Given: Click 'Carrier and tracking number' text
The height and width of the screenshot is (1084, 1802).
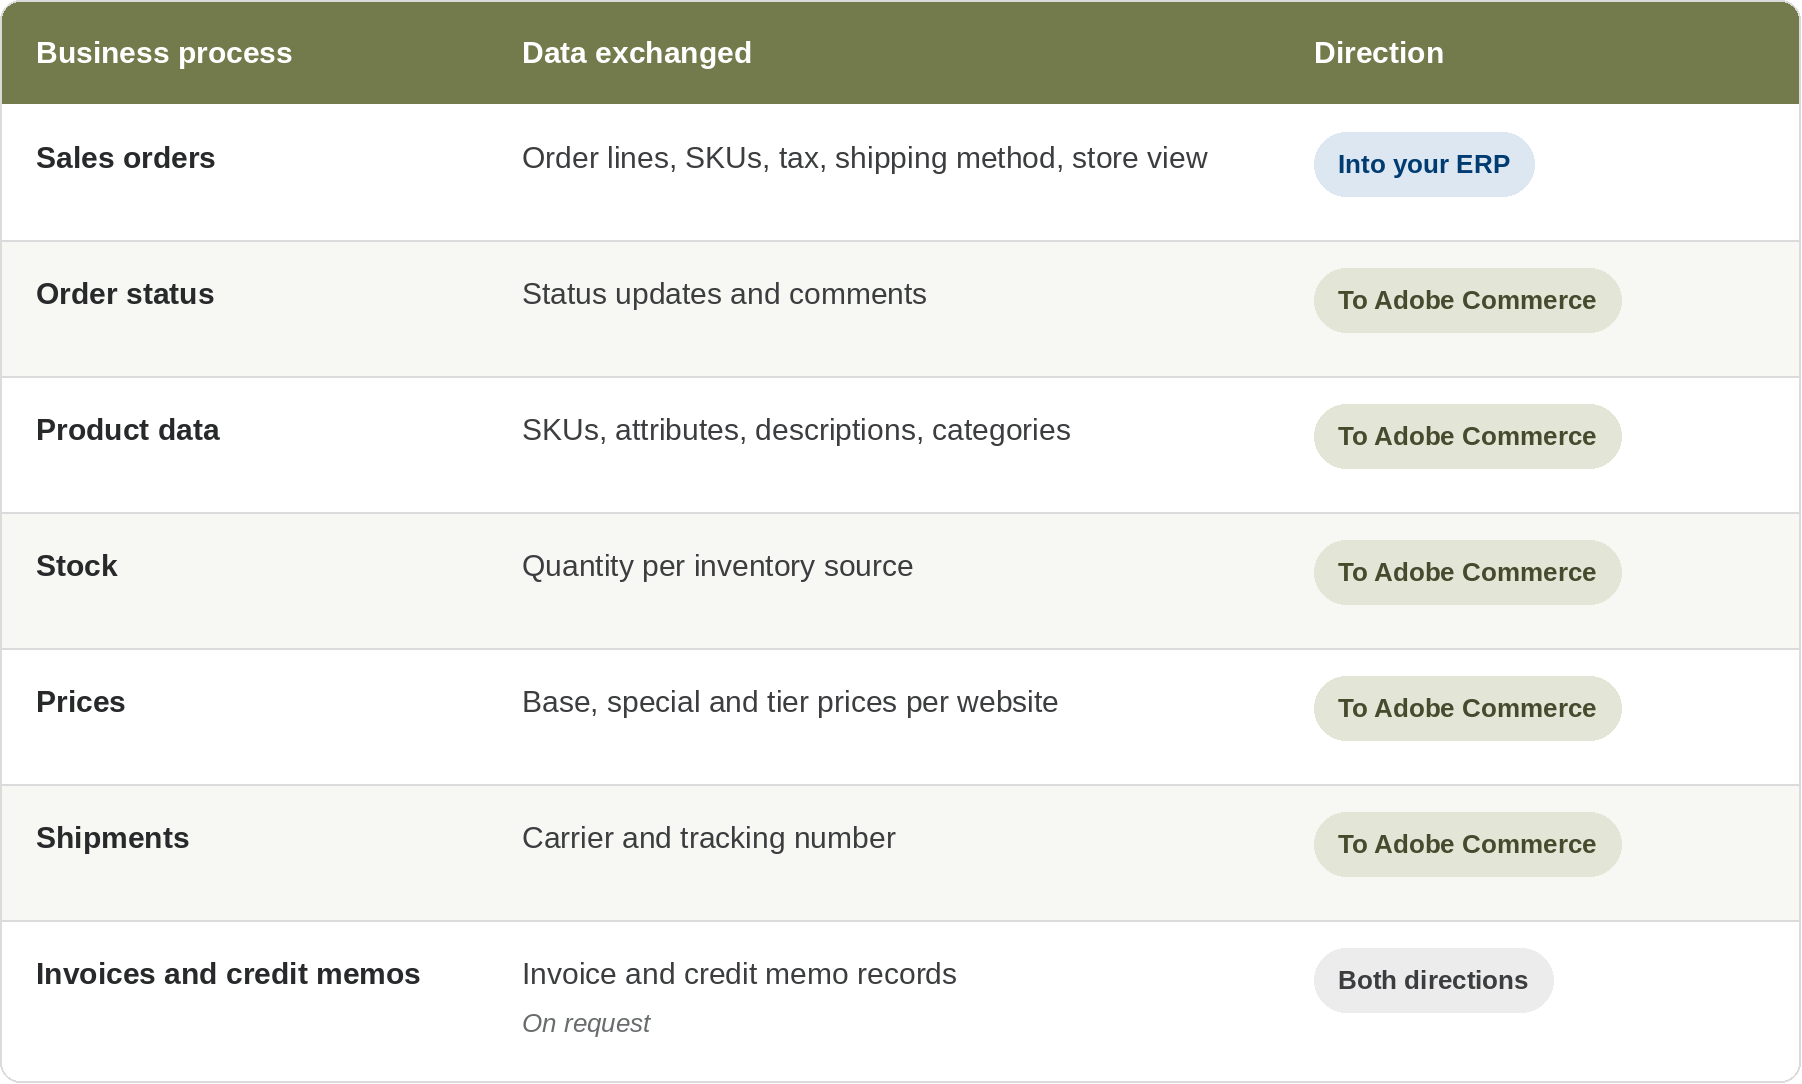Looking at the screenshot, I should pyautogui.click(x=708, y=838).
